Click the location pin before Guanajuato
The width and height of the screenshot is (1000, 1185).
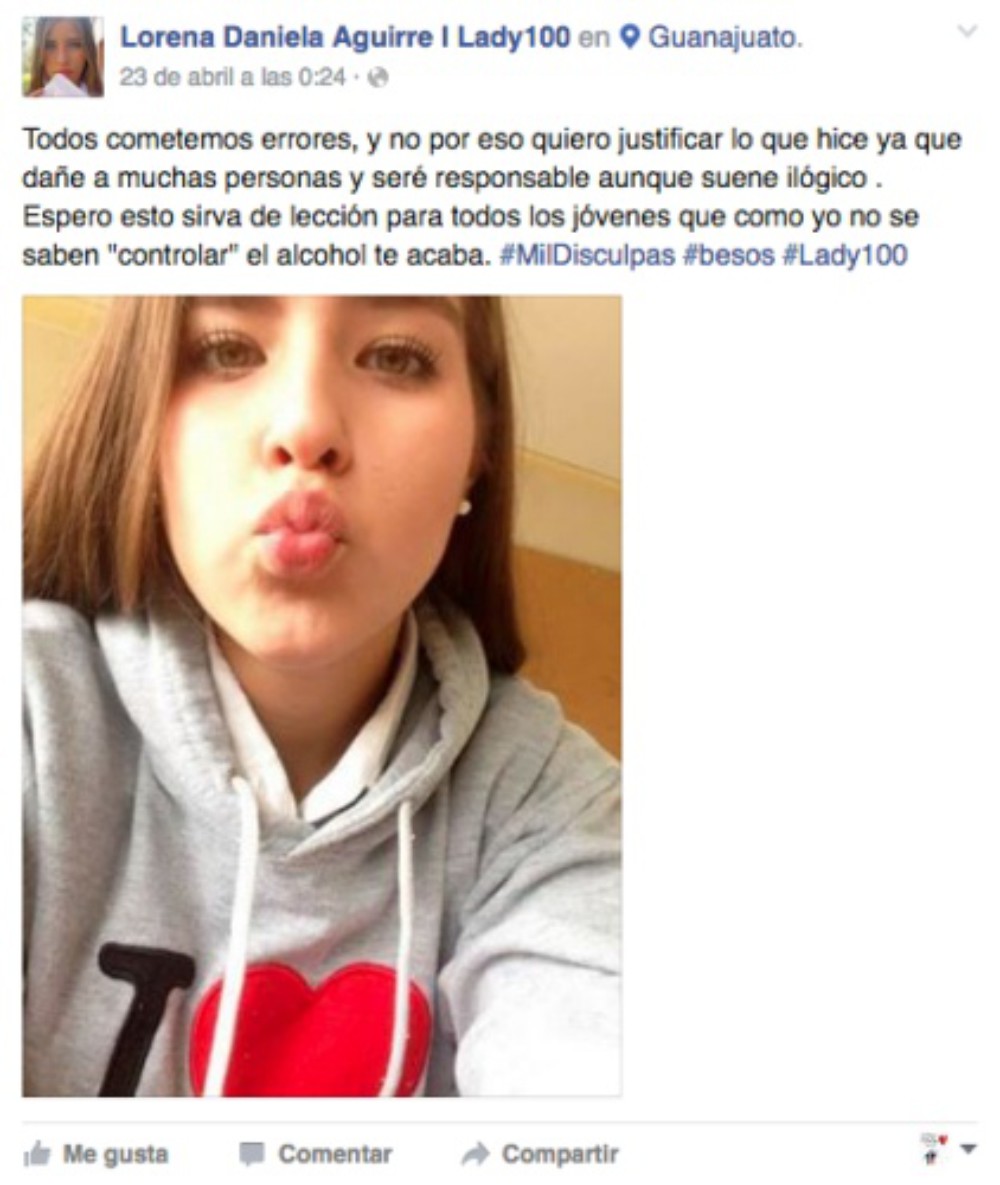[x=630, y=36]
